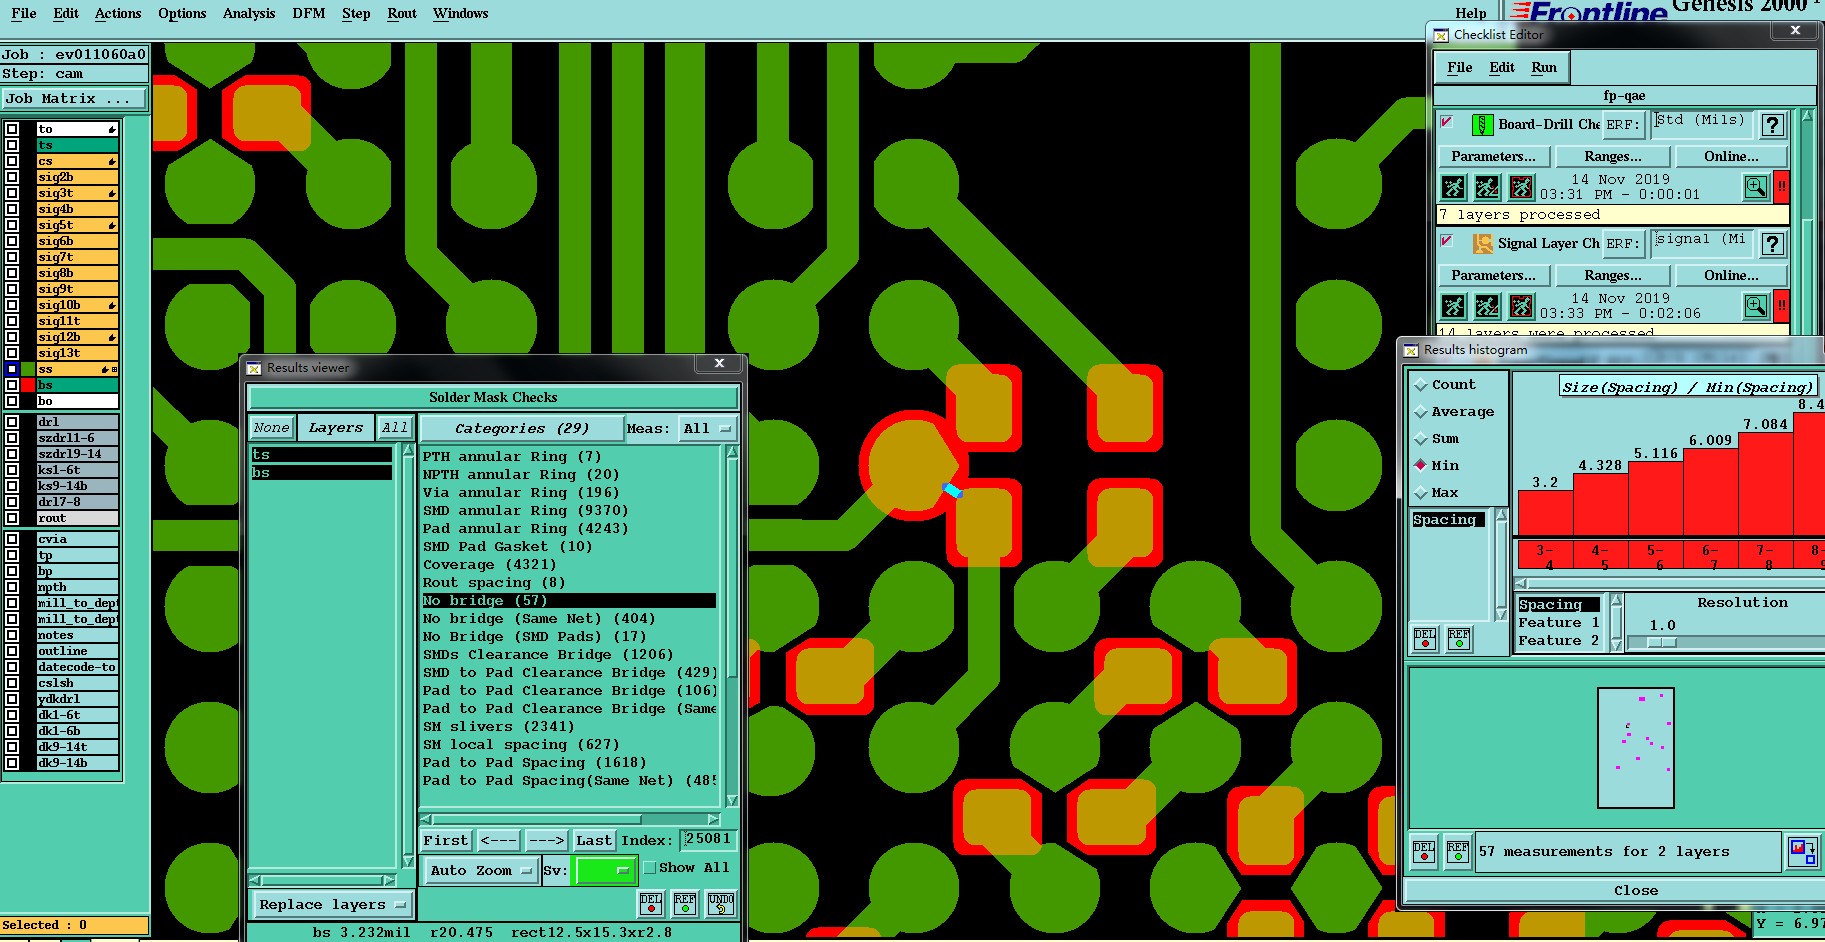Click the Checklist Editor window title icon
The width and height of the screenshot is (1825, 942).
coord(1441,35)
